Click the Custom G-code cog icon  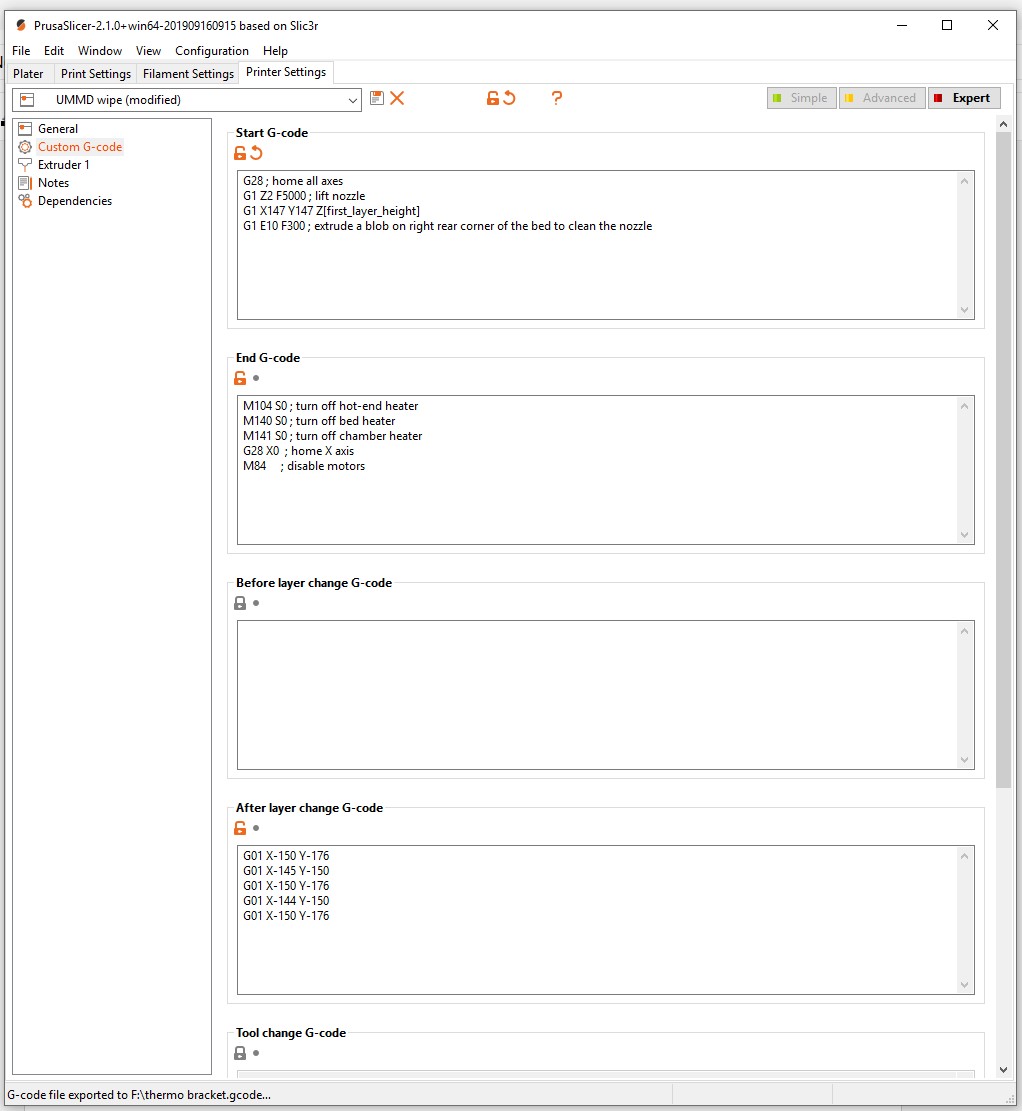[x=25, y=147]
